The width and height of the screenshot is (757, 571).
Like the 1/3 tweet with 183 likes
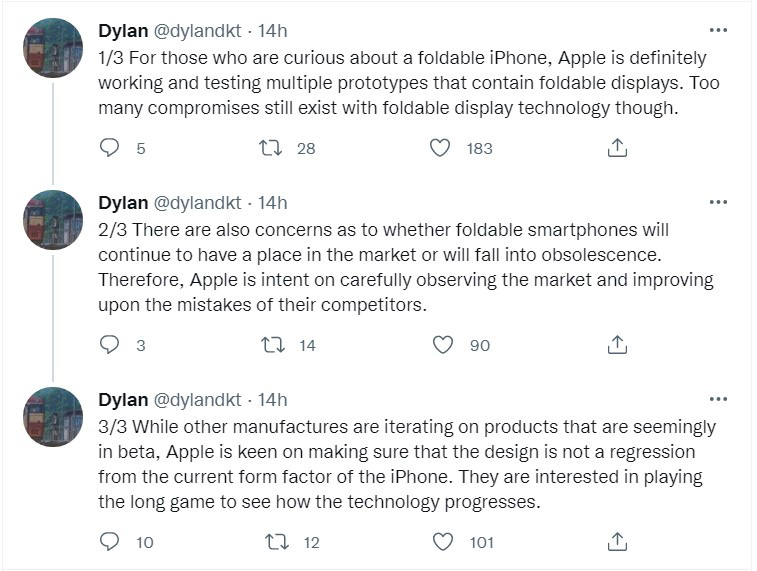pos(440,148)
